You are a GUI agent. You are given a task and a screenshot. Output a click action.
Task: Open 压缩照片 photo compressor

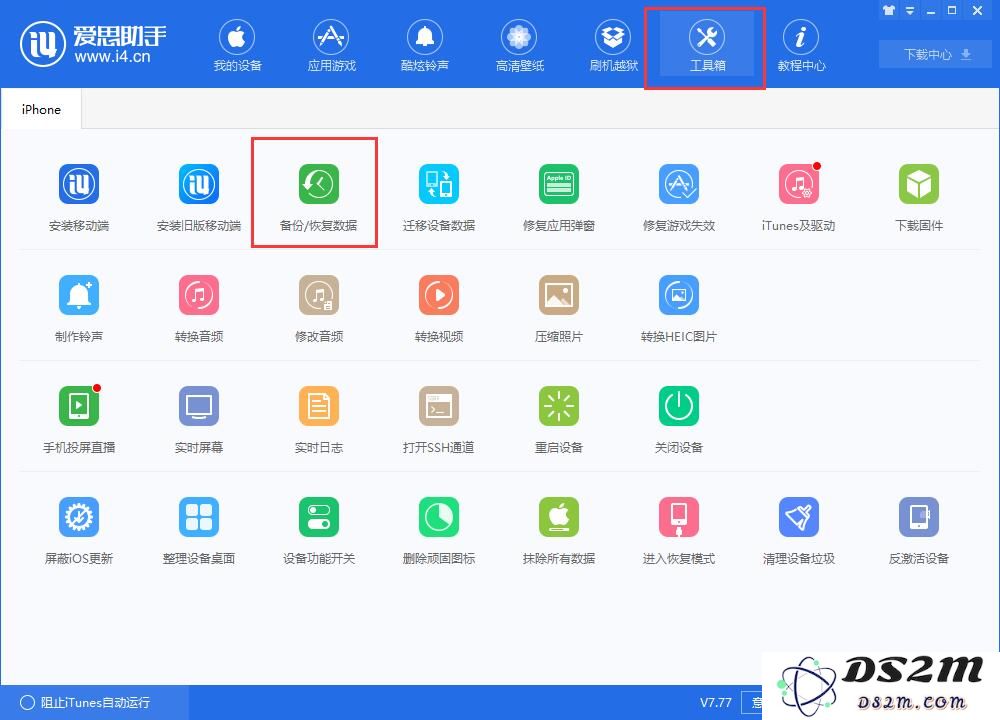559,309
